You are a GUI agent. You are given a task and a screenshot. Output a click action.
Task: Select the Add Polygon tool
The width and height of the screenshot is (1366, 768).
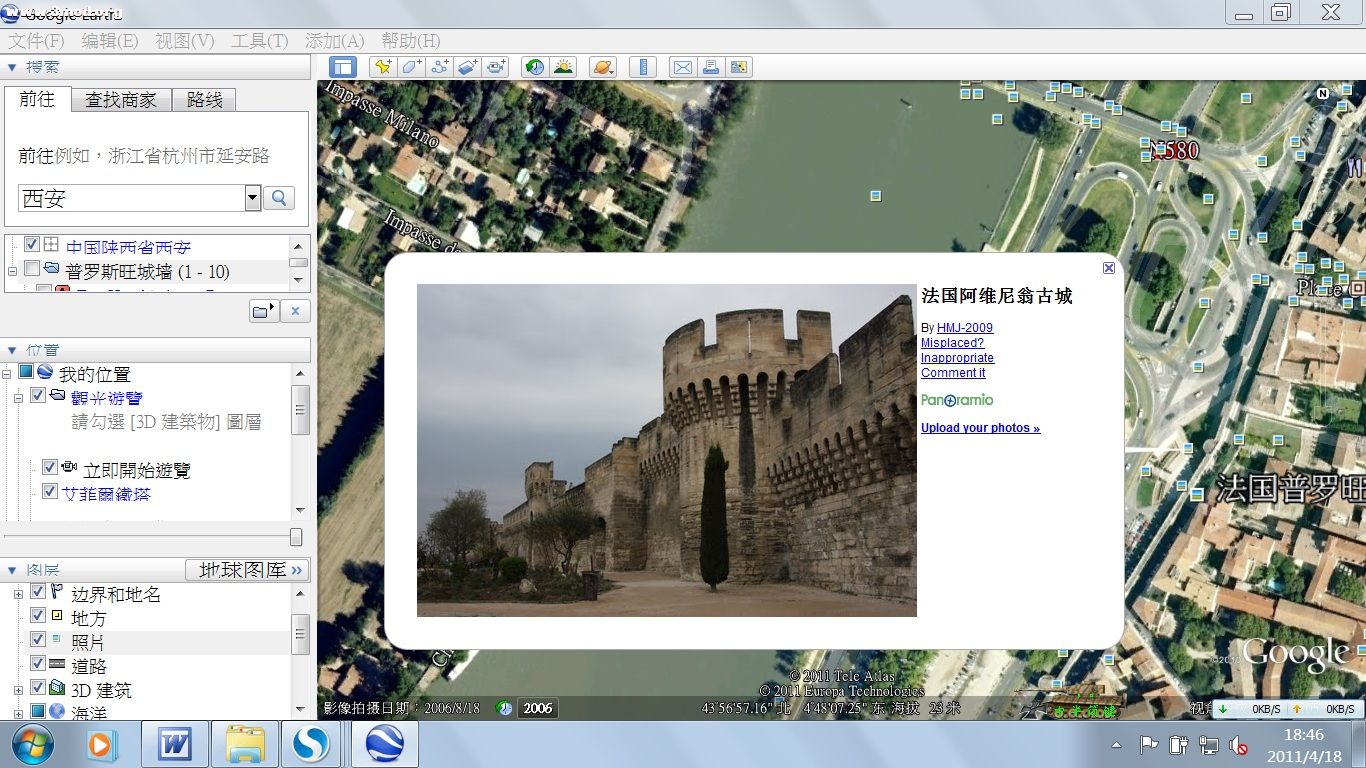point(411,67)
